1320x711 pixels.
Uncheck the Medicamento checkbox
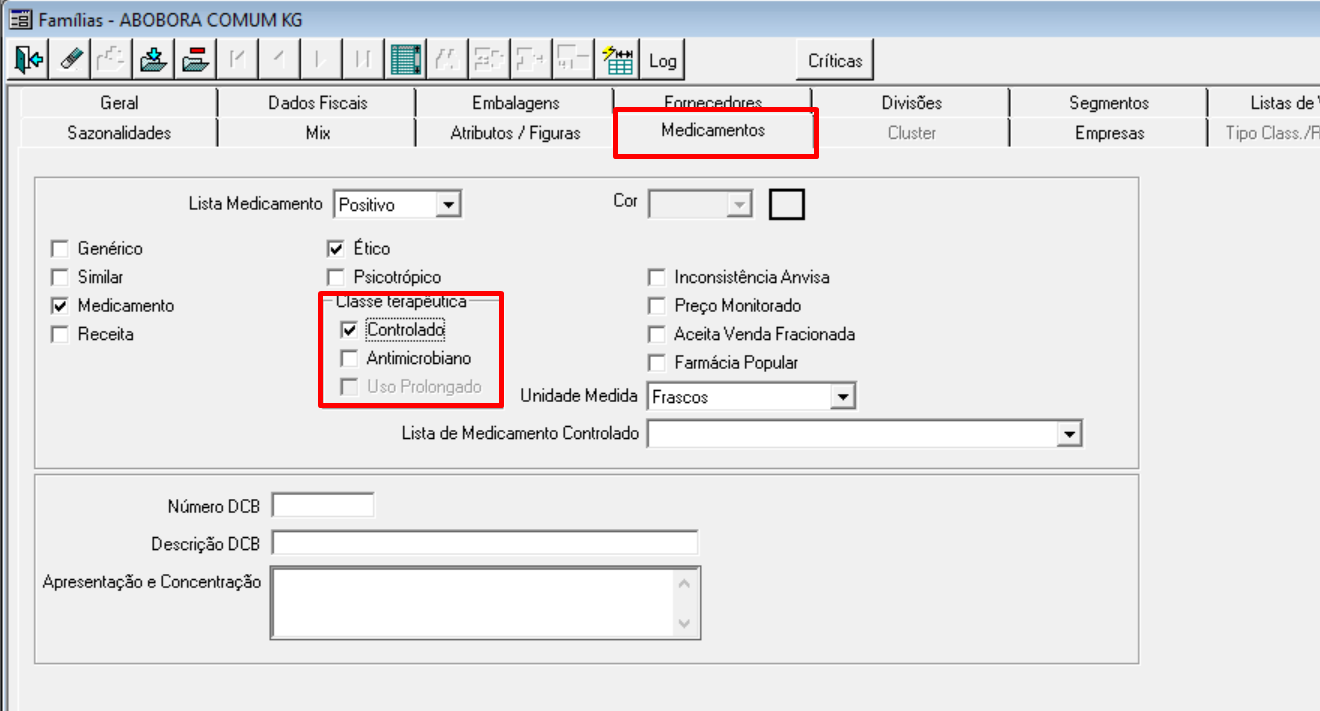pyautogui.click(x=59, y=306)
